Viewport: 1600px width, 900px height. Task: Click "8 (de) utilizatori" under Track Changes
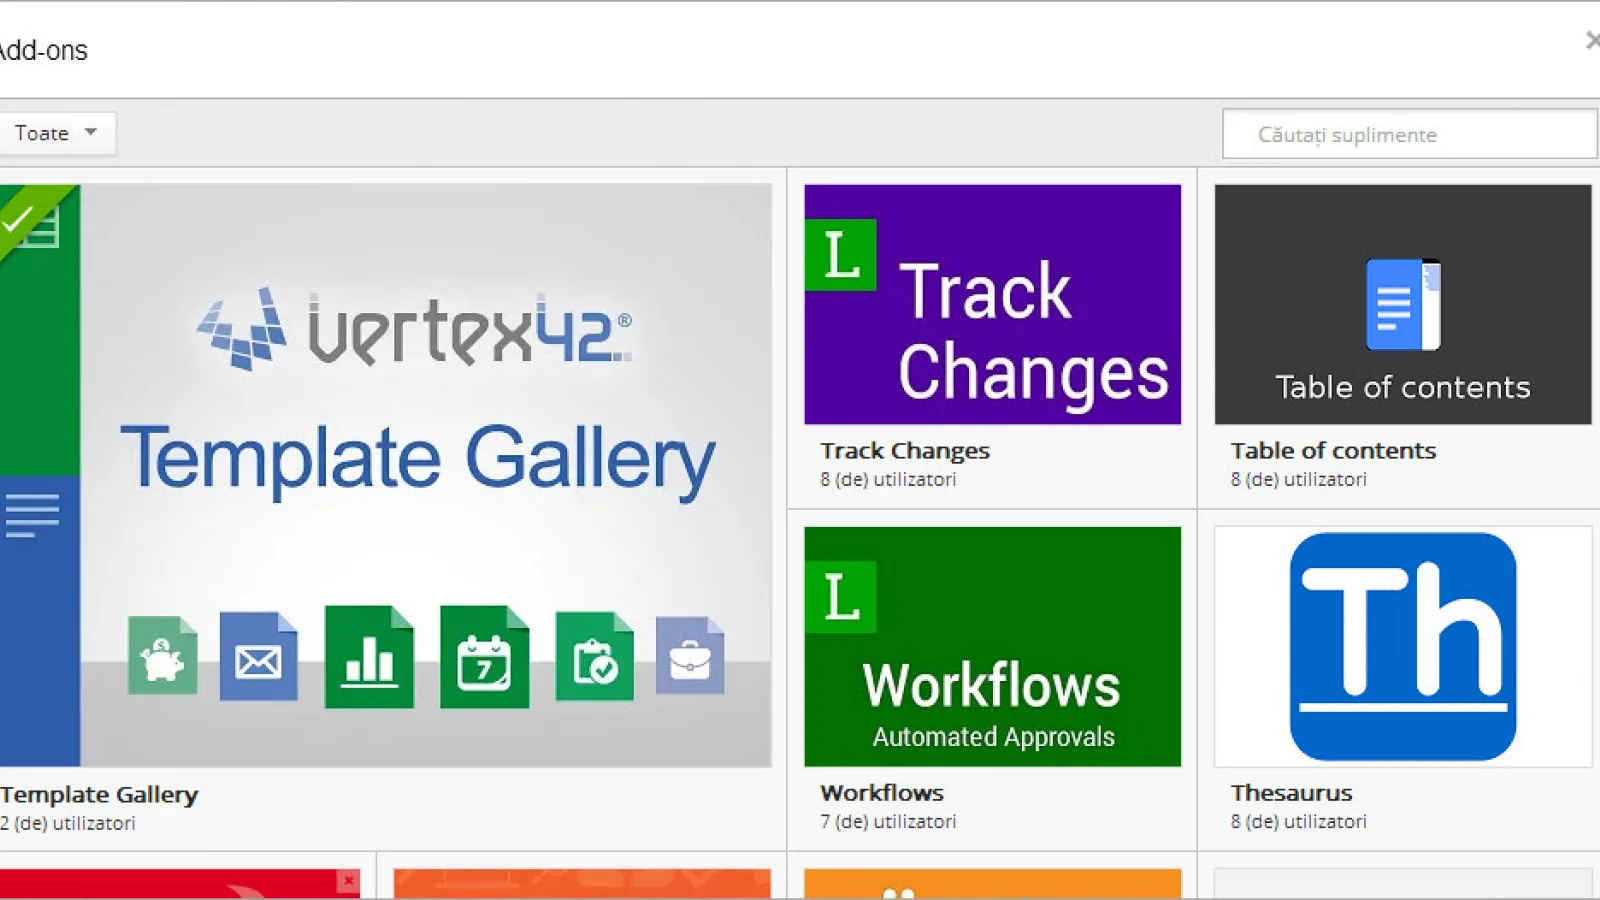888,480
